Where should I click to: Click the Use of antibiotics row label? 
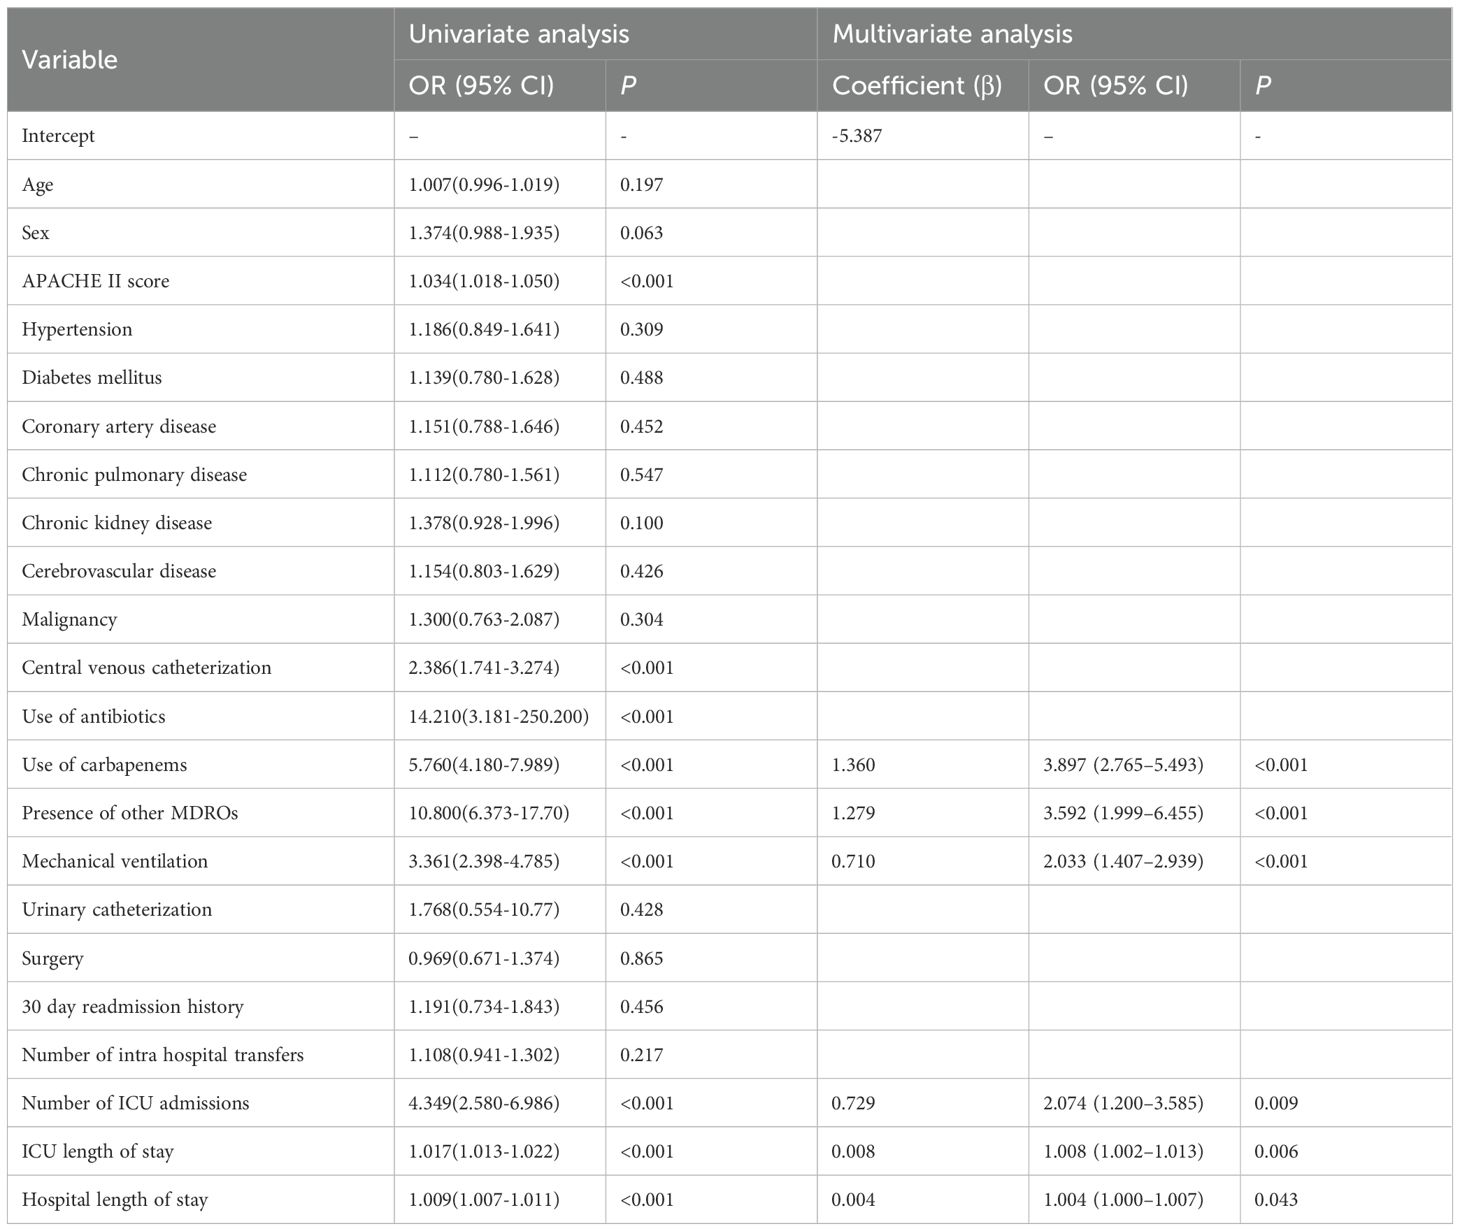point(93,716)
